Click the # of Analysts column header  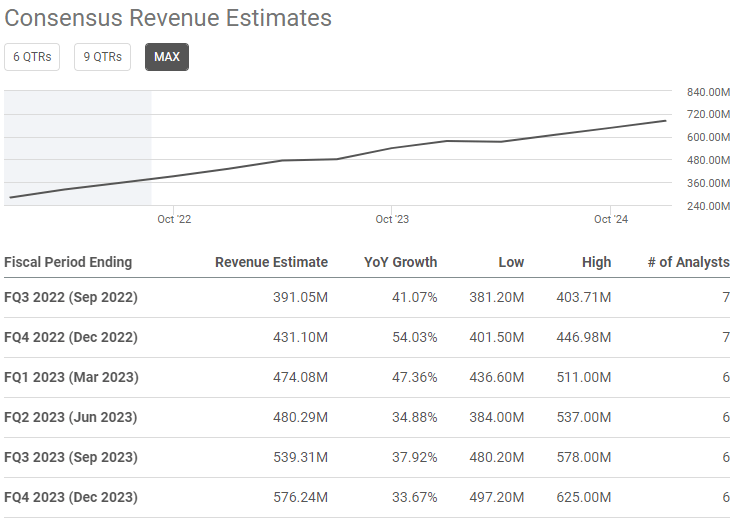tap(688, 262)
